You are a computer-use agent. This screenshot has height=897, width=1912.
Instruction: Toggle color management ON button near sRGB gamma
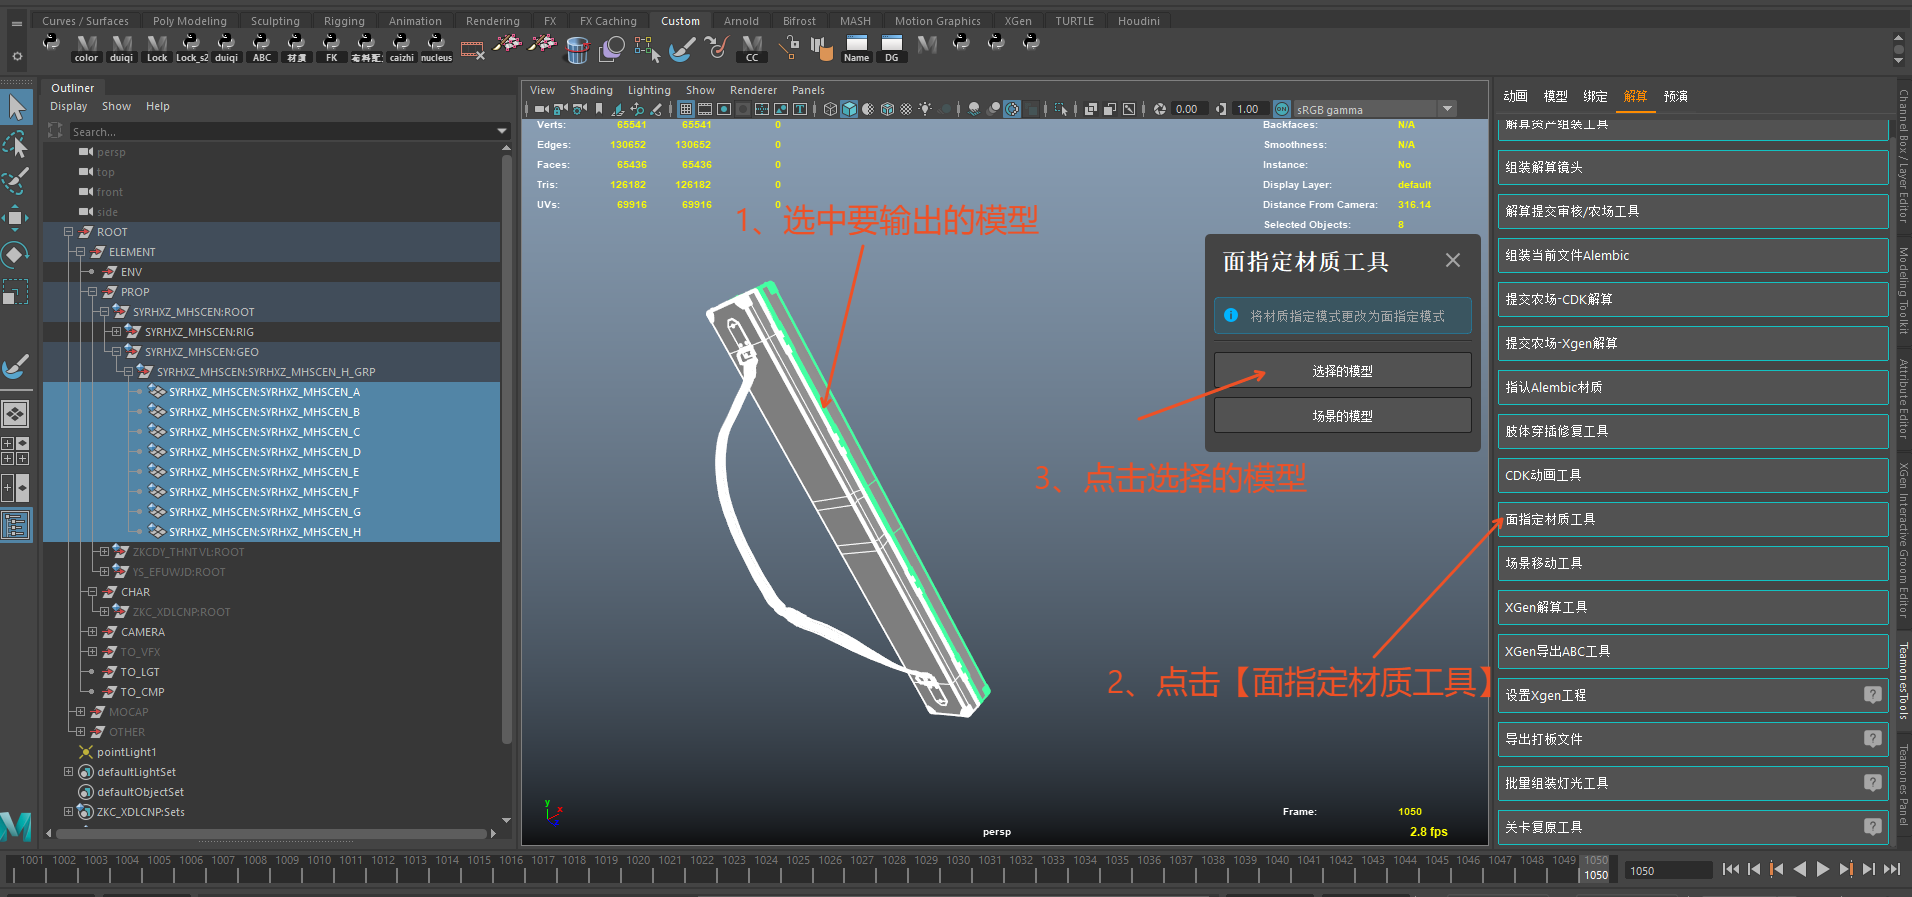(x=1282, y=109)
